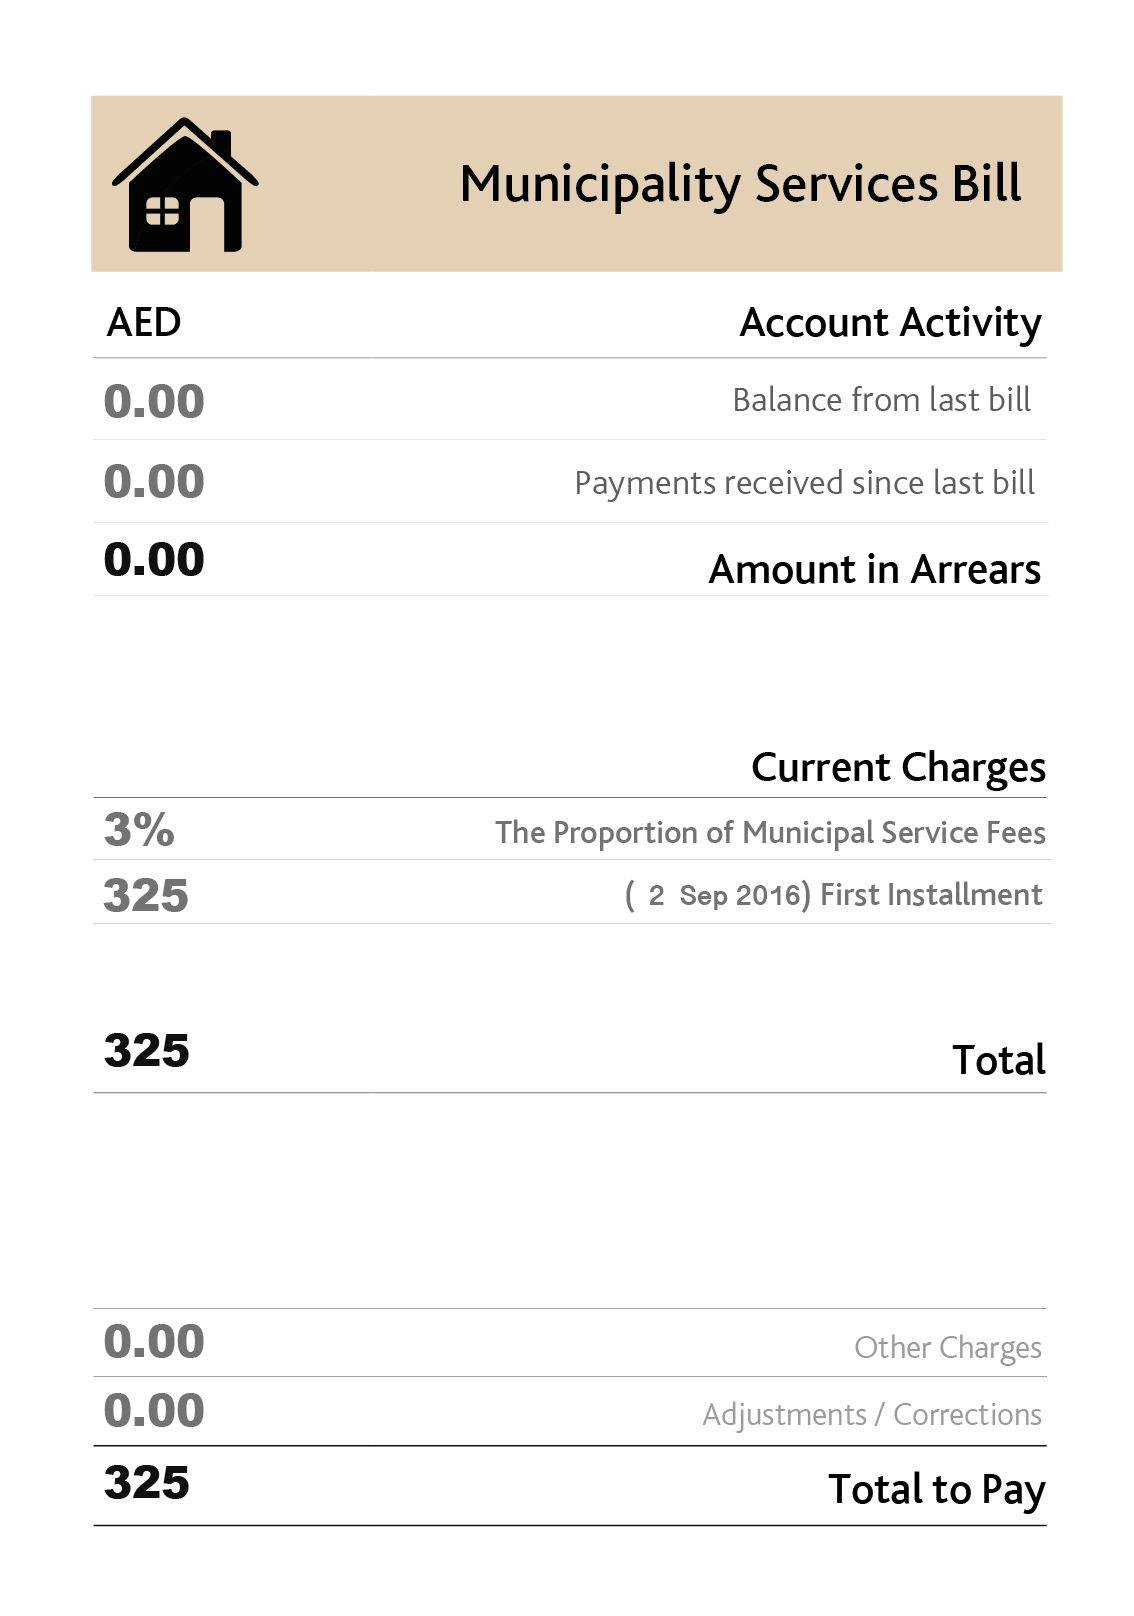1134x1616 pixels.
Task: Click the house icon in header
Action: click(185, 185)
